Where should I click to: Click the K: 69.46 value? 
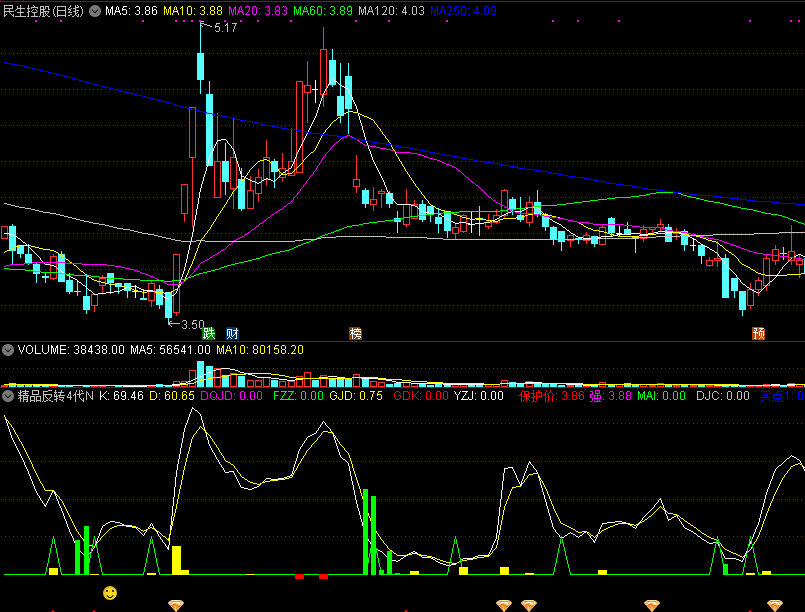pos(121,396)
